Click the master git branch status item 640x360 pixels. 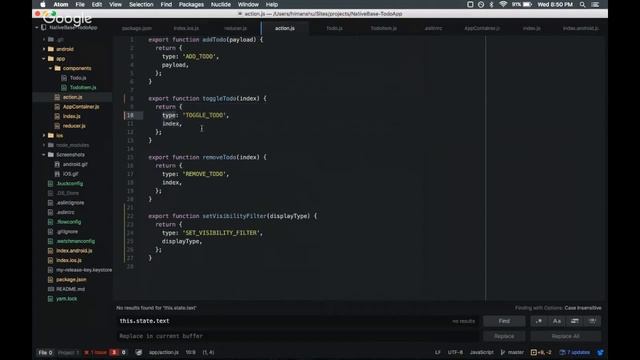512,352
